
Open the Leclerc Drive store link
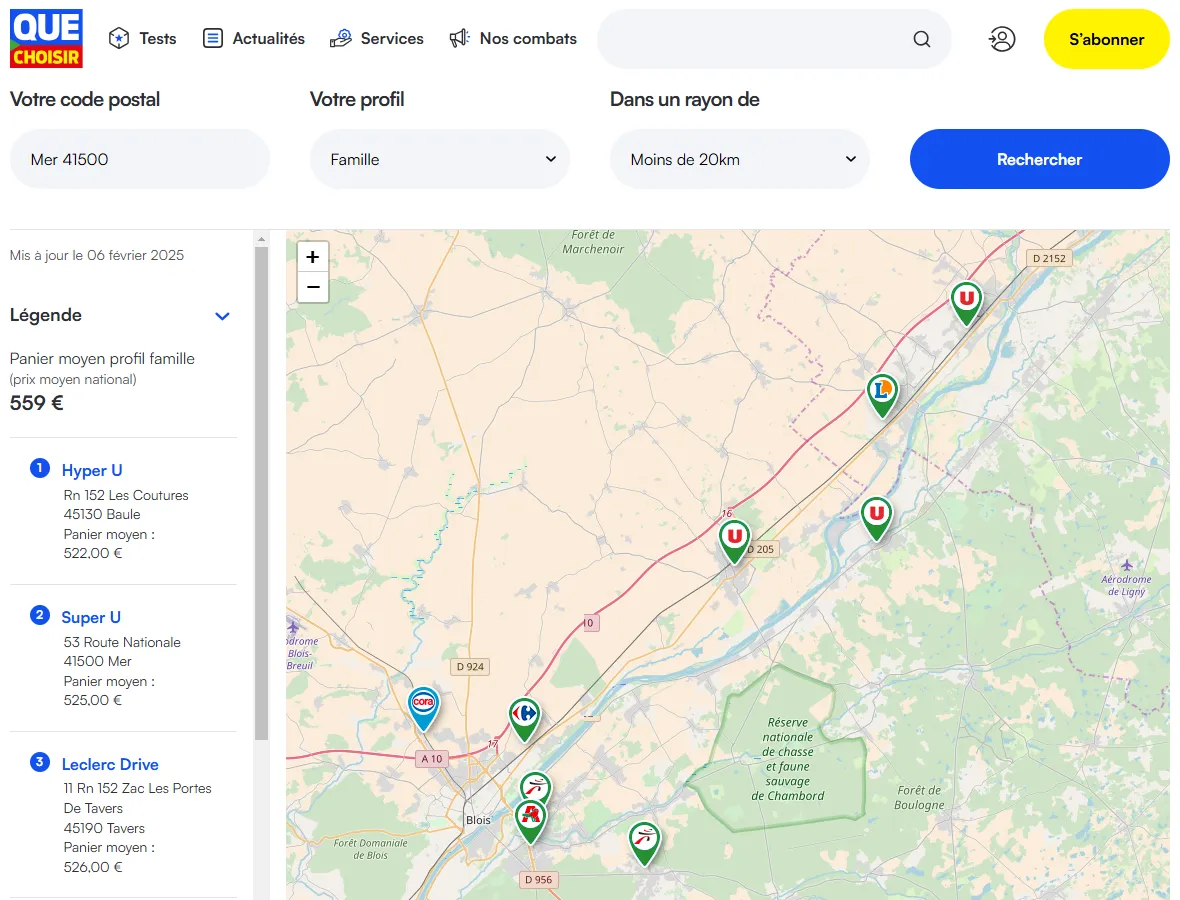pyautogui.click(x=110, y=764)
